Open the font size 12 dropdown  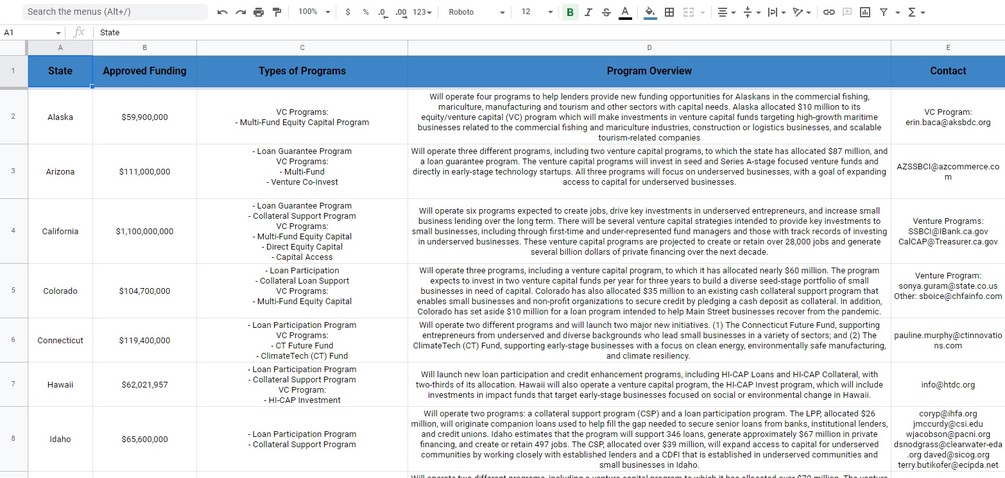(x=536, y=12)
